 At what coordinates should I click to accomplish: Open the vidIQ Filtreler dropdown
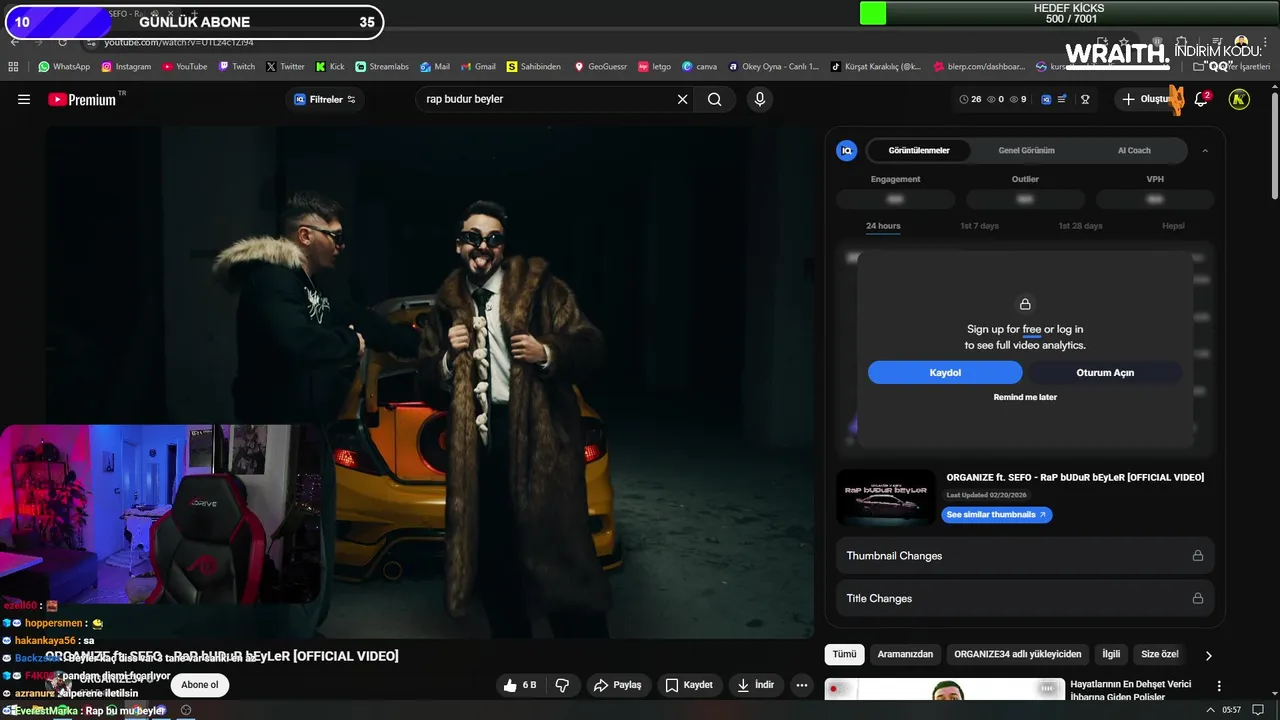coord(325,99)
